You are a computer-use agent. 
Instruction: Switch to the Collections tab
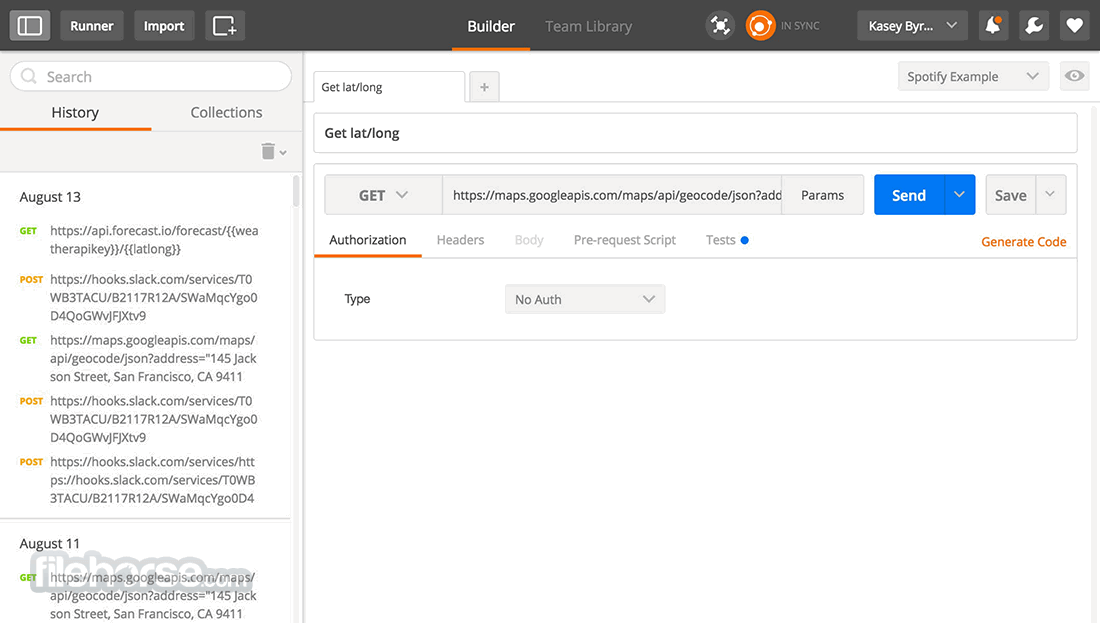tap(226, 113)
